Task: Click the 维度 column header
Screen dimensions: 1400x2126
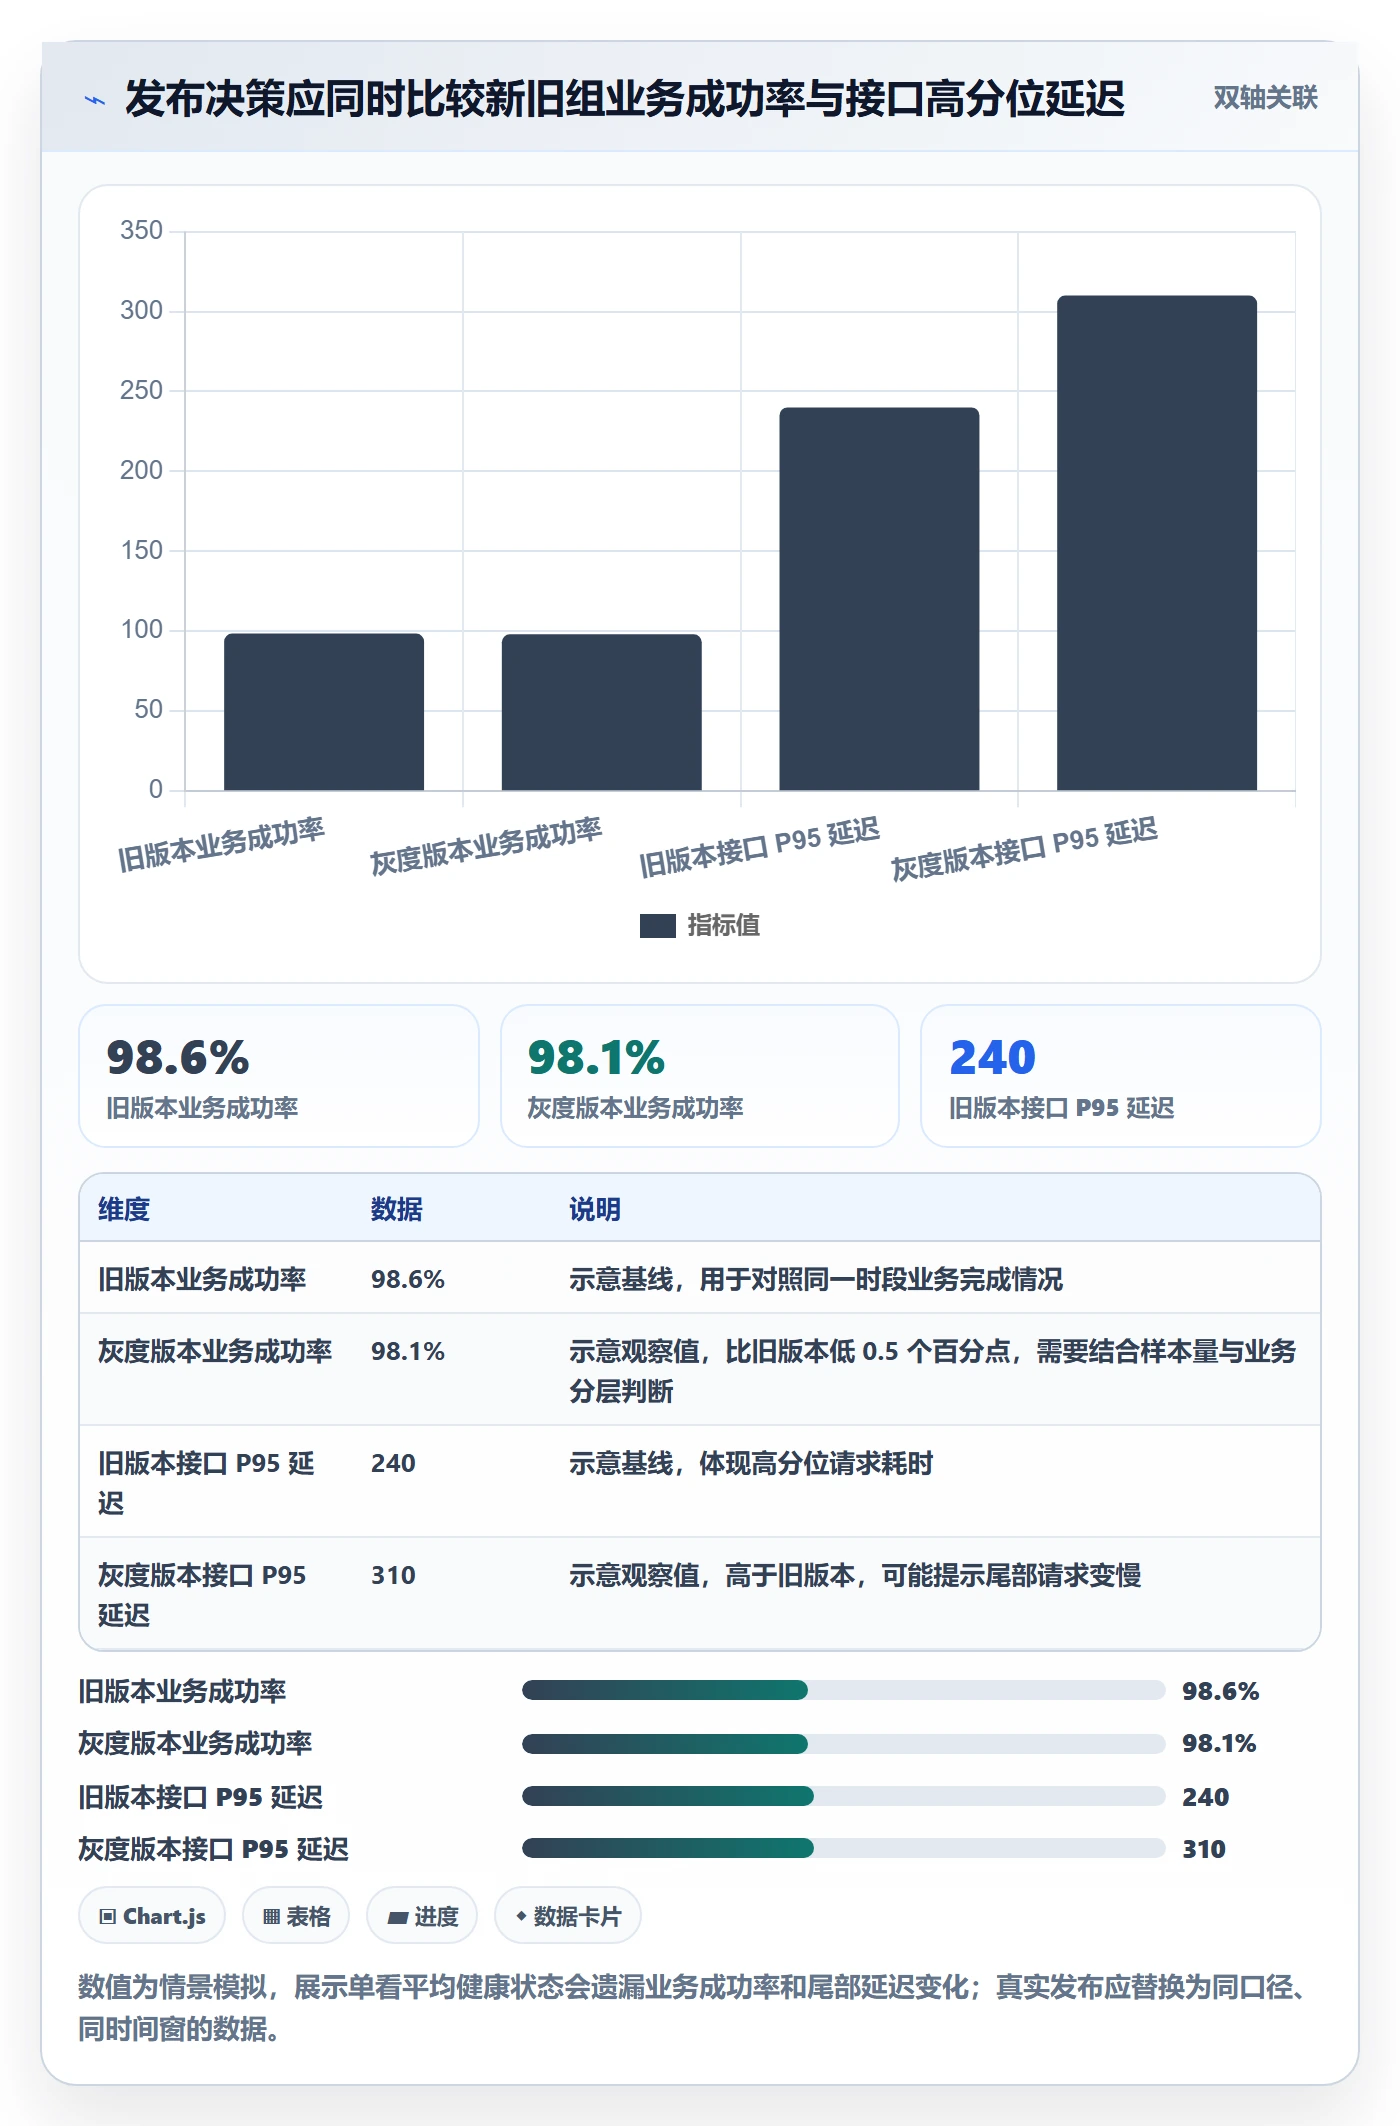Action: 124,1209
